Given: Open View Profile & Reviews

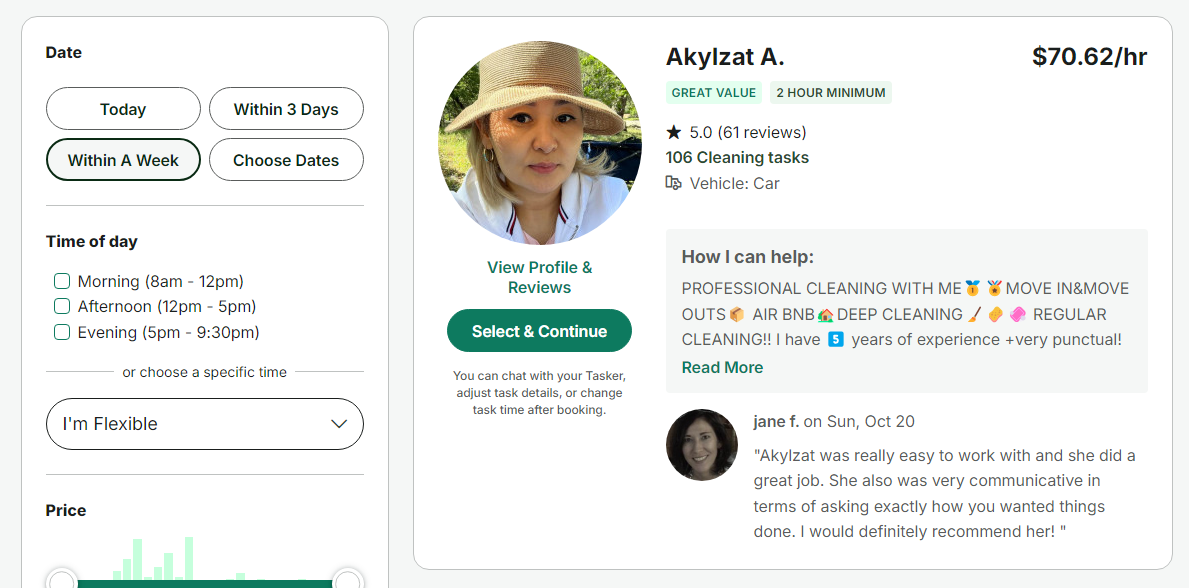Looking at the screenshot, I should click(539, 277).
